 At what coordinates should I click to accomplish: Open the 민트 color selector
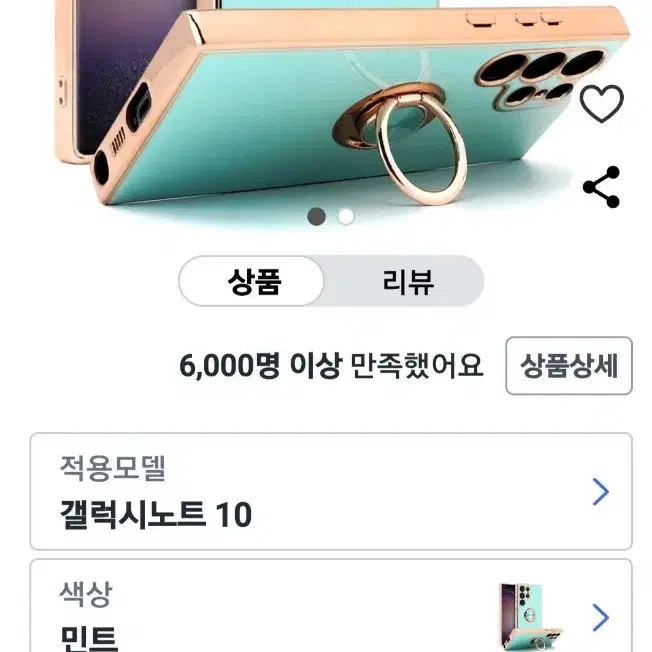click(331, 606)
